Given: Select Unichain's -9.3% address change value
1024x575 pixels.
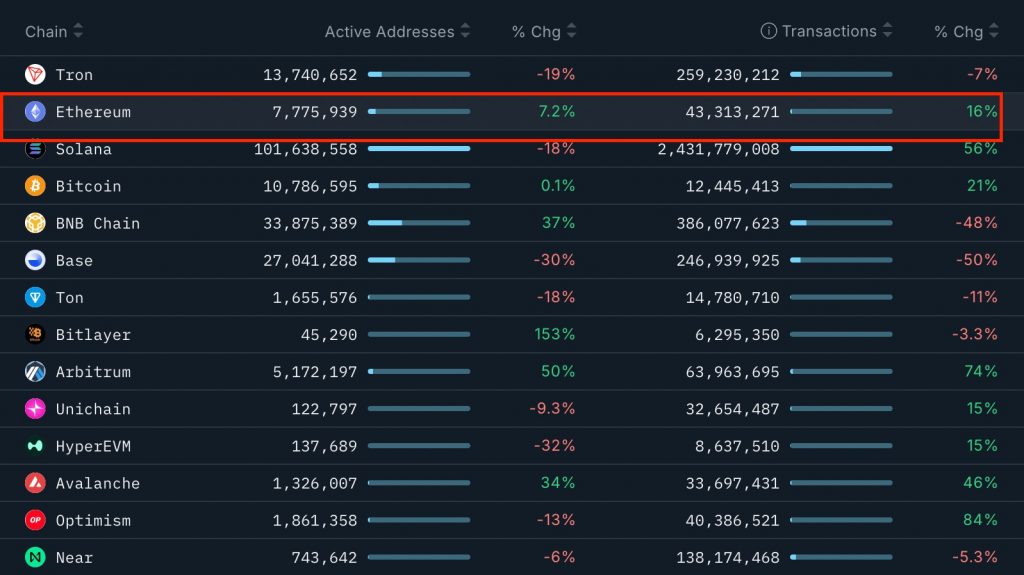Looking at the screenshot, I should [552, 409].
